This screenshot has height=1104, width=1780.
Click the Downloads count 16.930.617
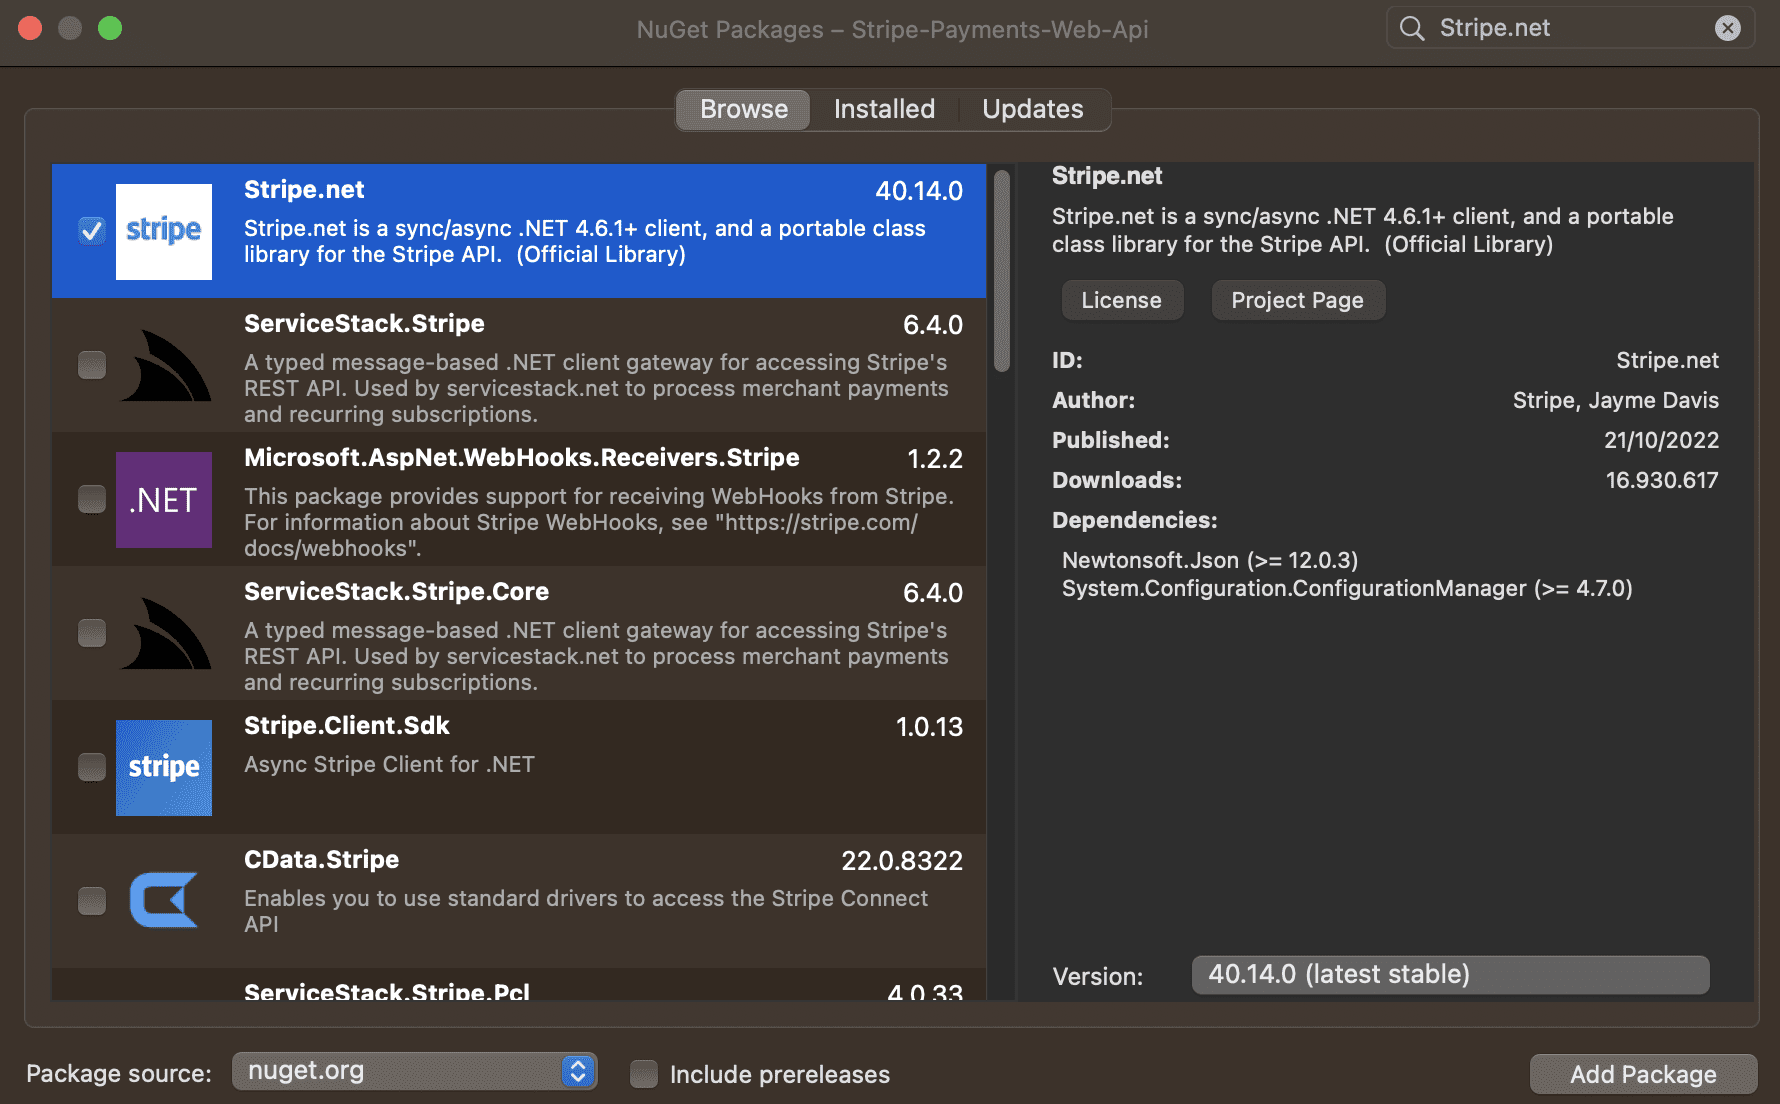(x=1662, y=480)
